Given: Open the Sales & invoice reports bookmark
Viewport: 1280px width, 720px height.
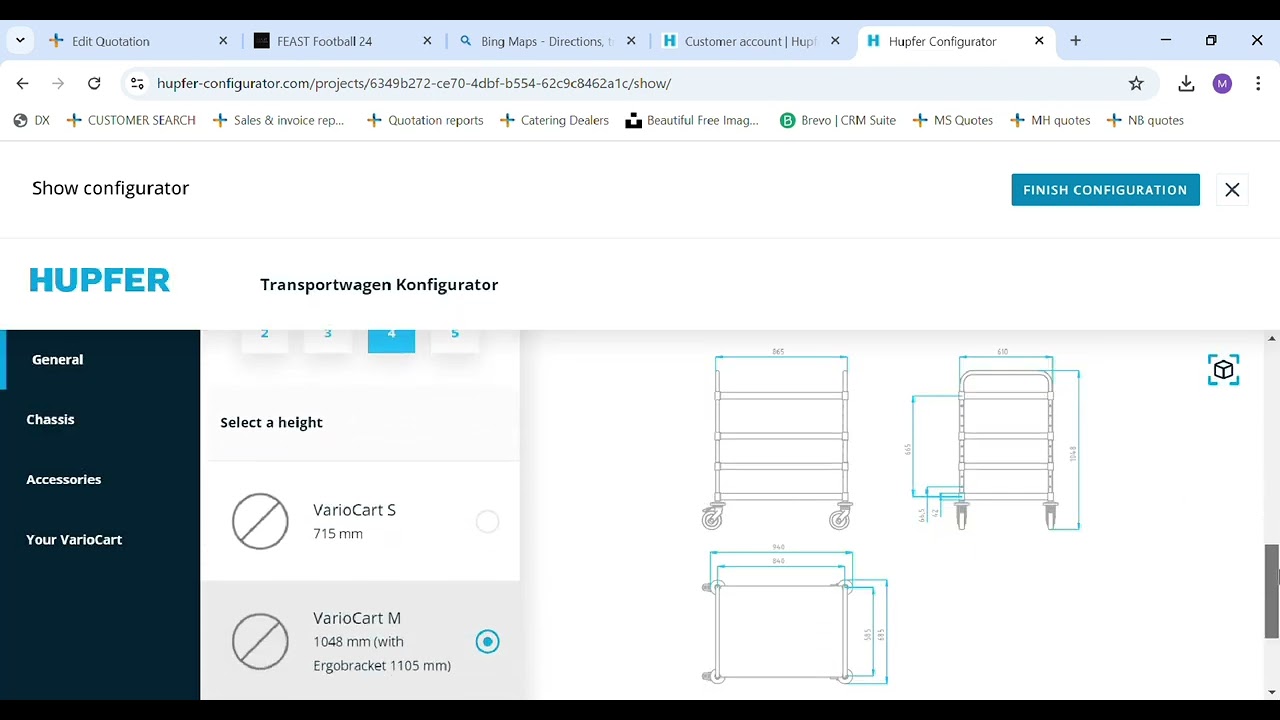Looking at the screenshot, I should point(279,120).
